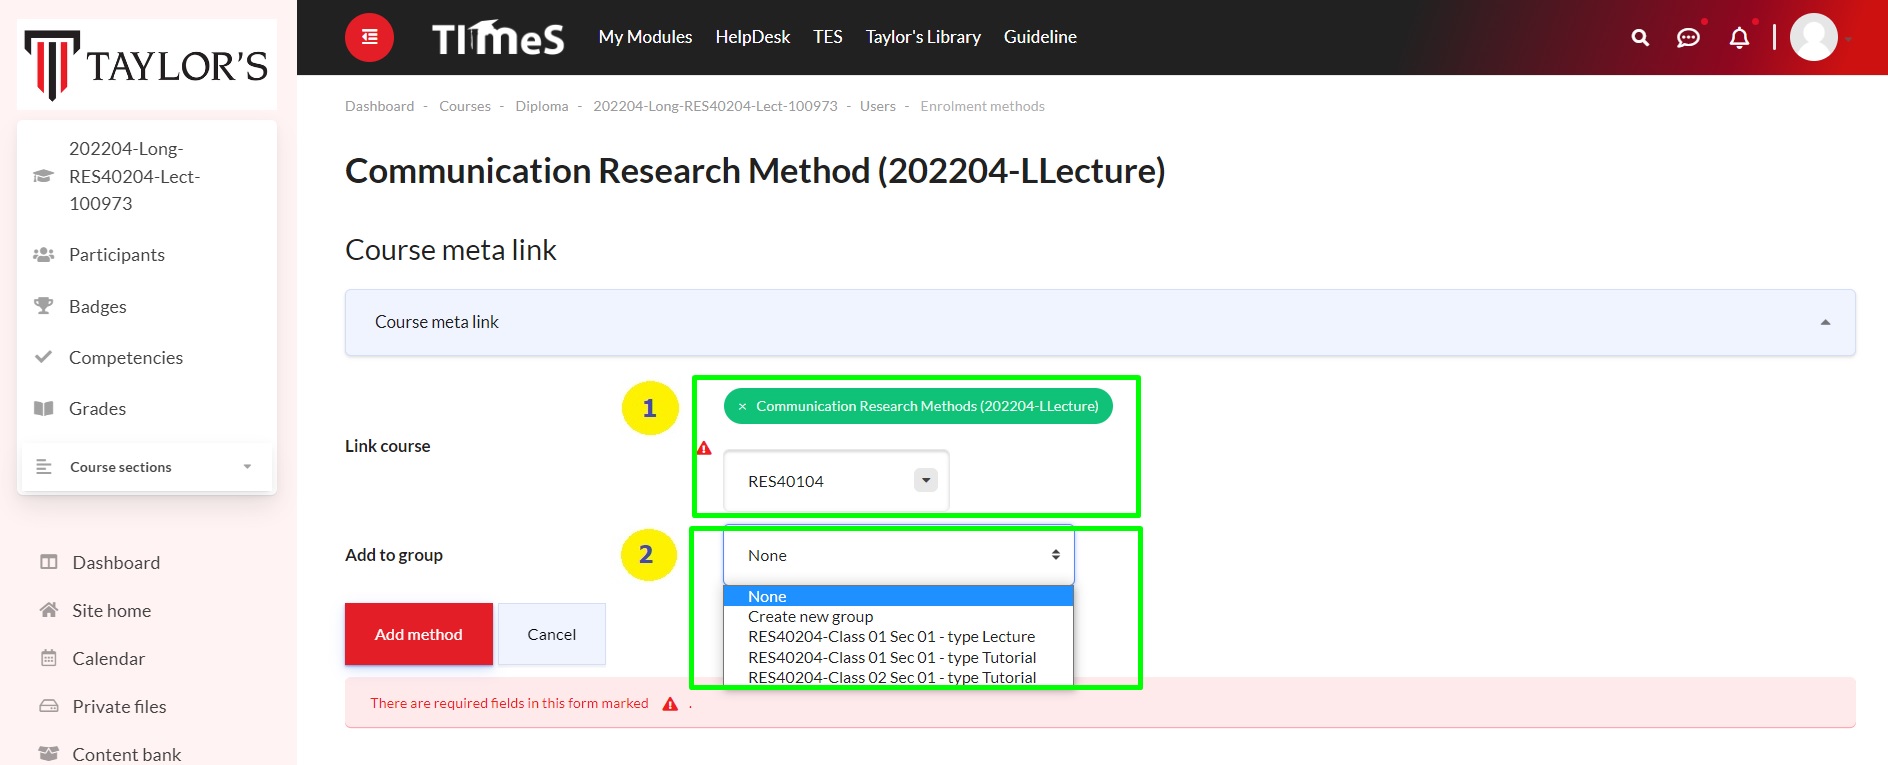Screen dimensions: 1888x765
Task: Open the notifications bell icon
Action: [x=1739, y=38]
